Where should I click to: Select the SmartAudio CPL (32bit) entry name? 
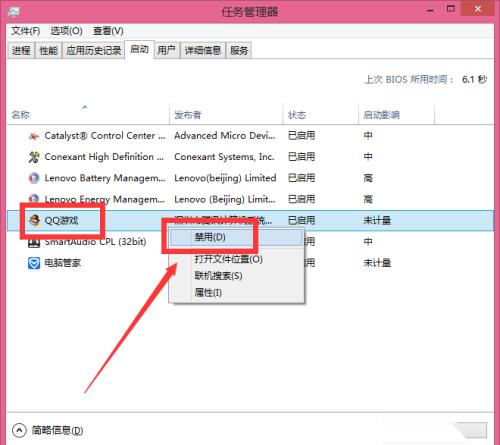click(95, 242)
